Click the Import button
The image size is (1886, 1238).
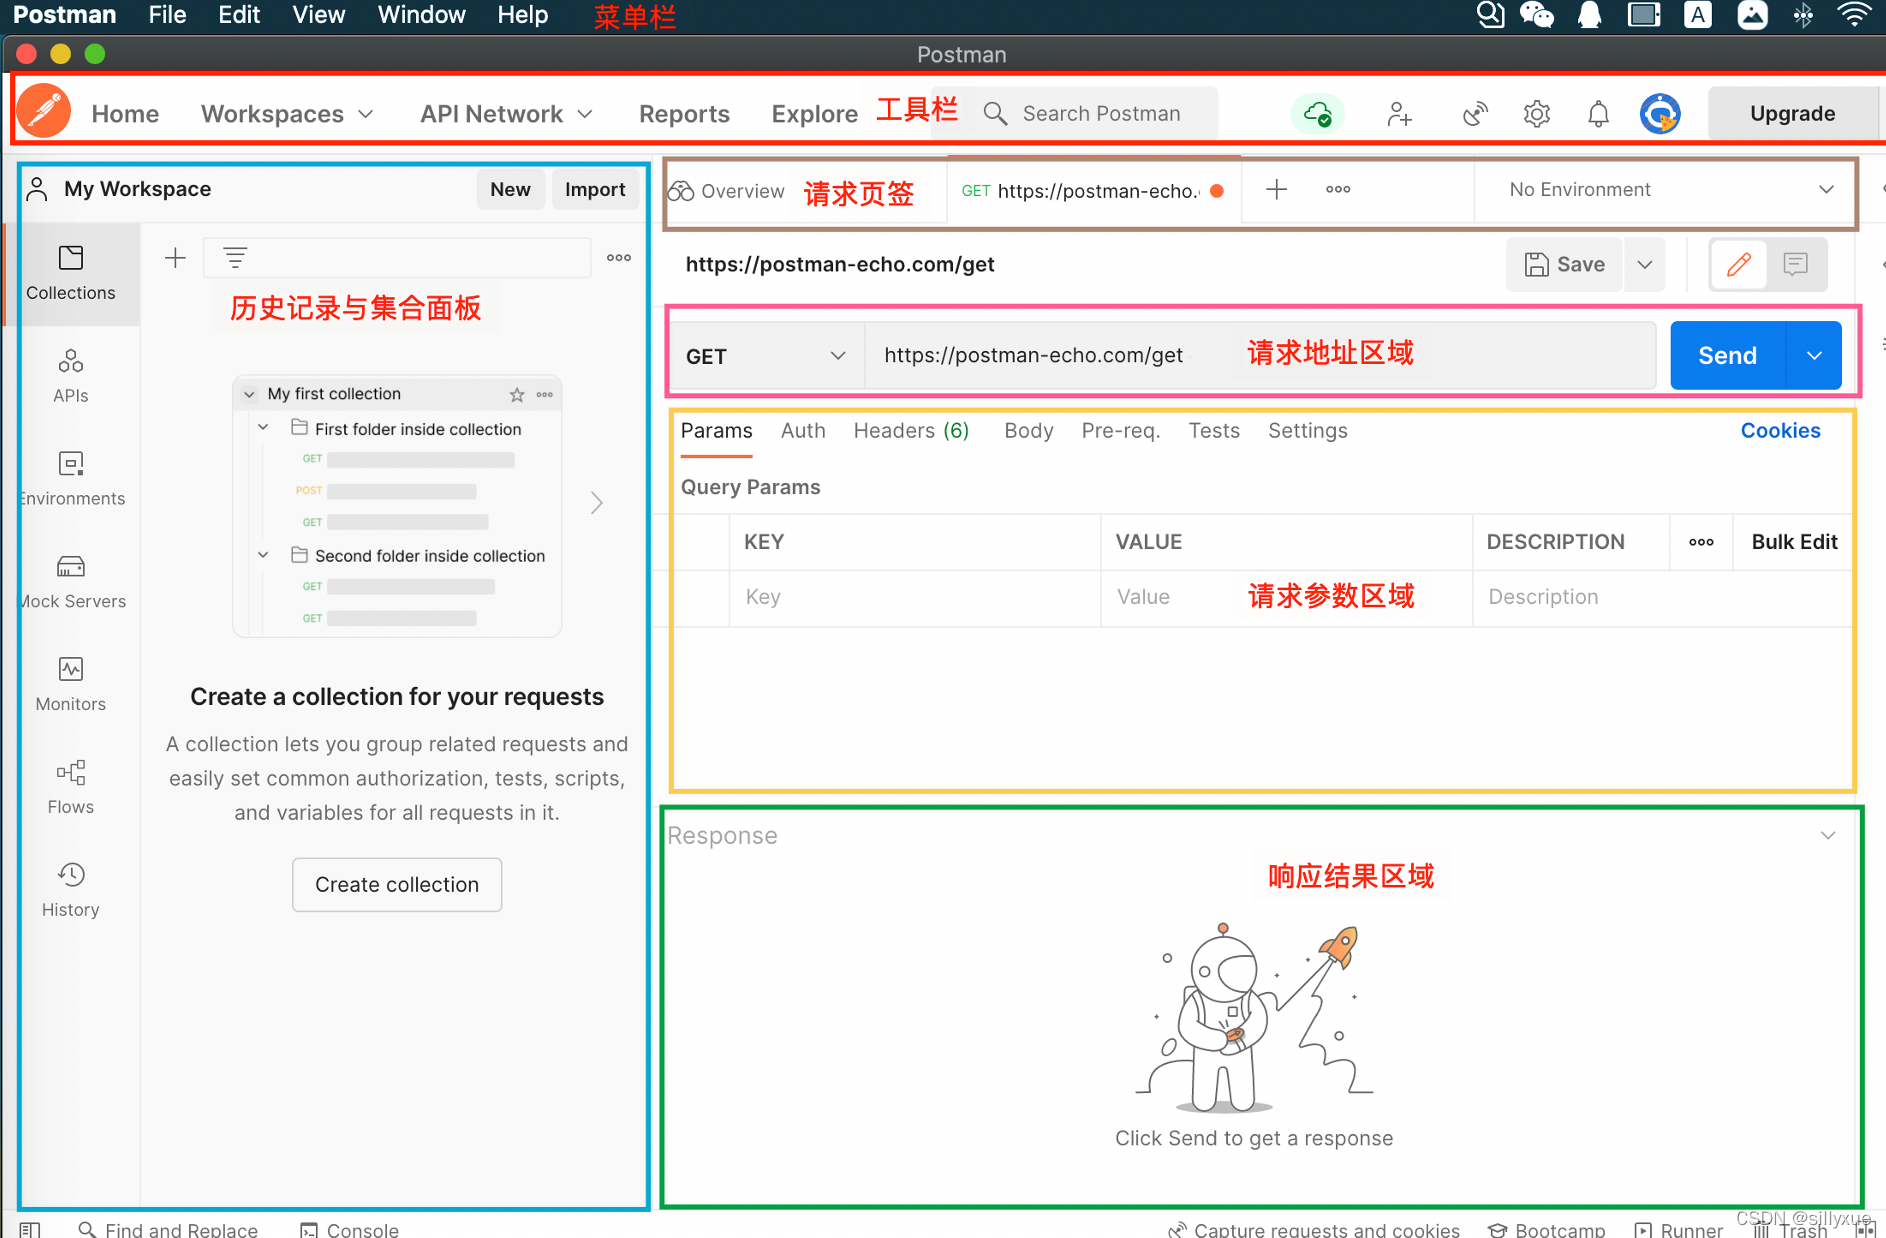pos(595,189)
